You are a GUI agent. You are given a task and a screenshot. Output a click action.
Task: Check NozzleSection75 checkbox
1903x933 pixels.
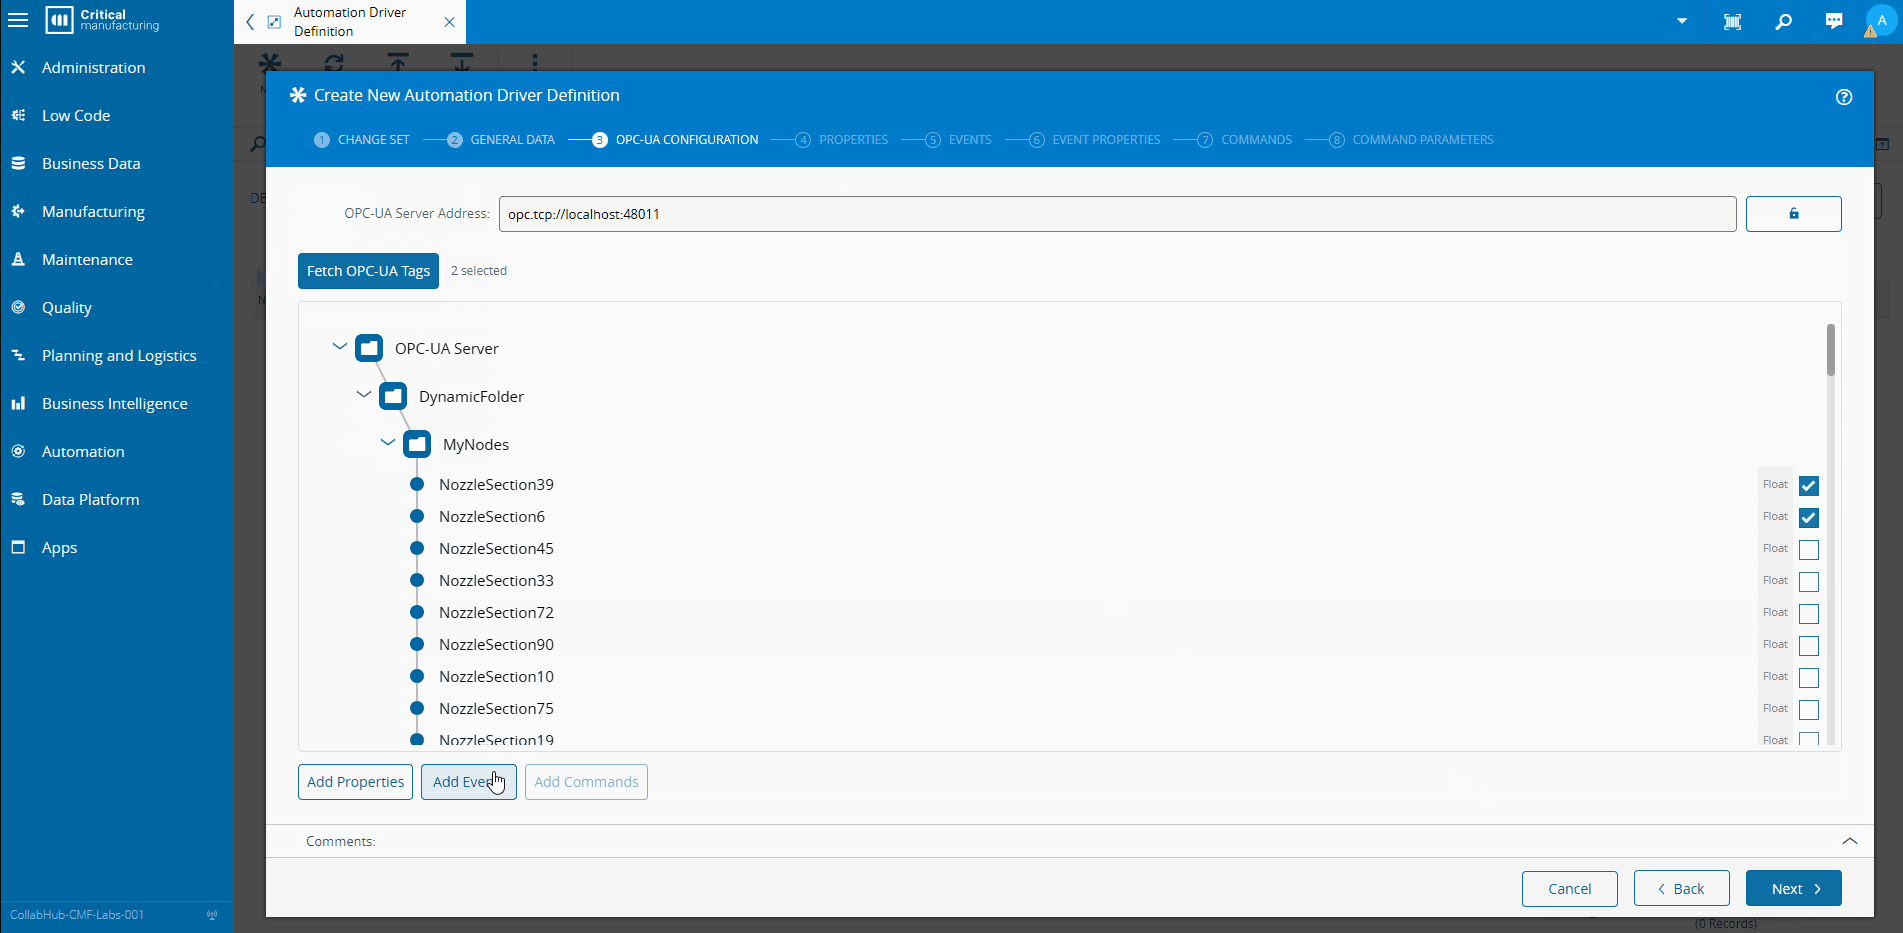click(x=1808, y=710)
